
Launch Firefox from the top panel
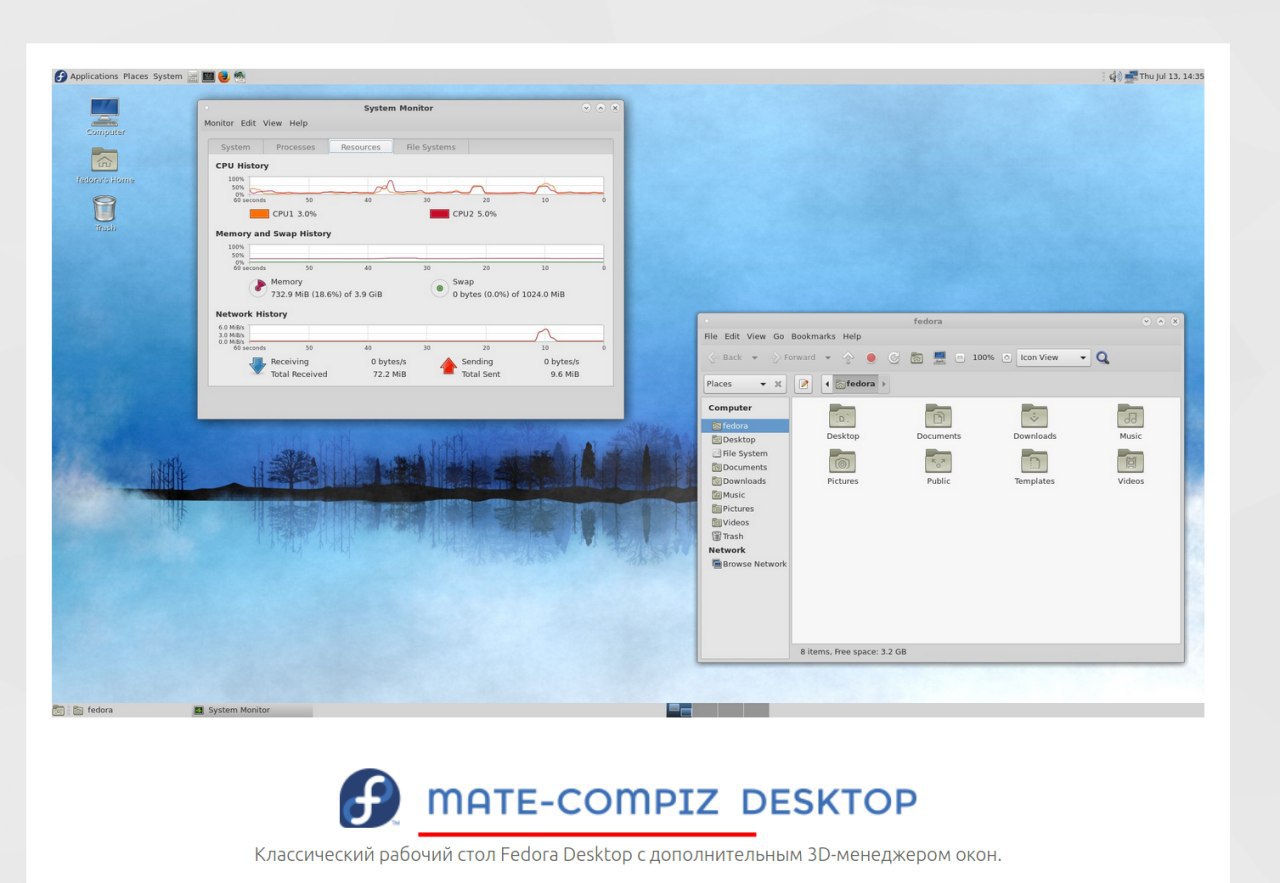coord(223,76)
